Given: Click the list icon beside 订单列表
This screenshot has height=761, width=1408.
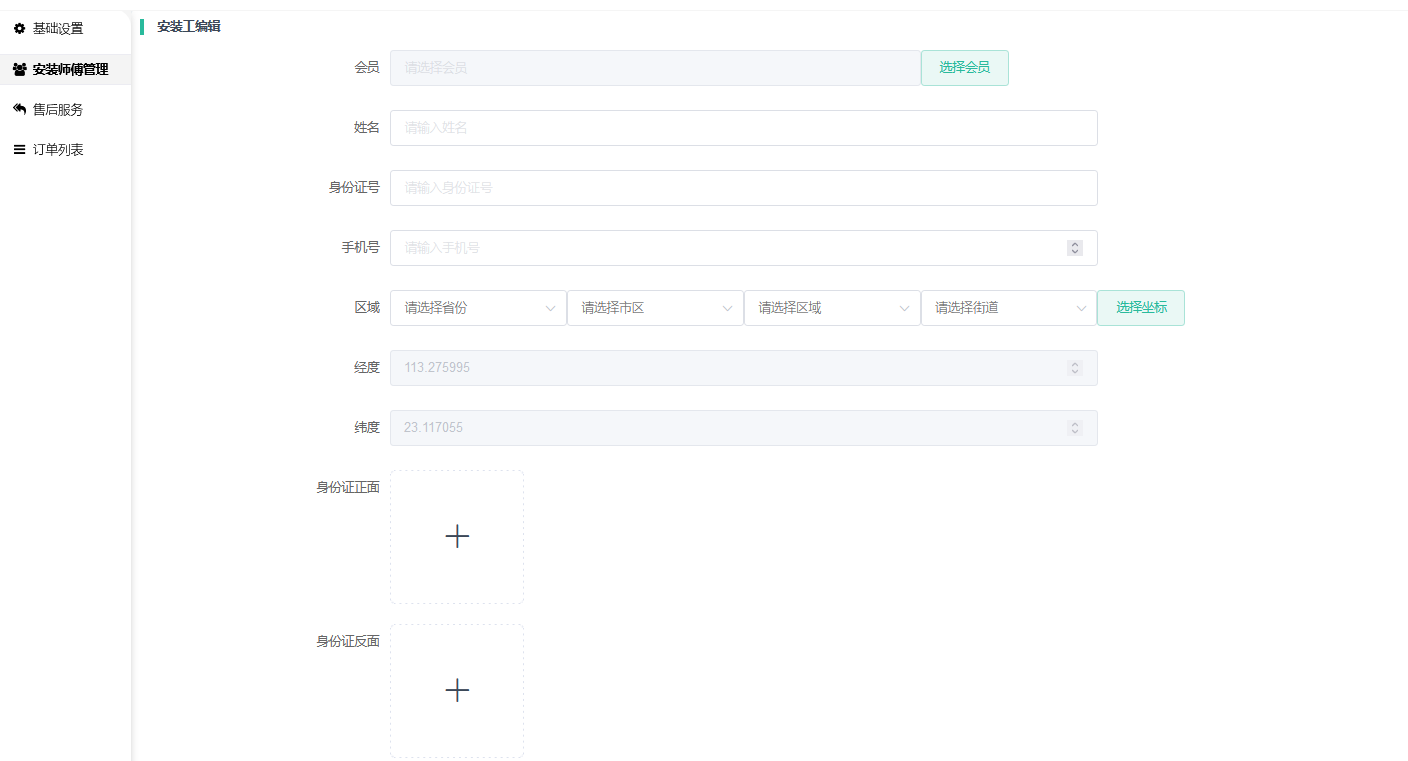Looking at the screenshot, I should pyautogui.click(x=19, y=150).
